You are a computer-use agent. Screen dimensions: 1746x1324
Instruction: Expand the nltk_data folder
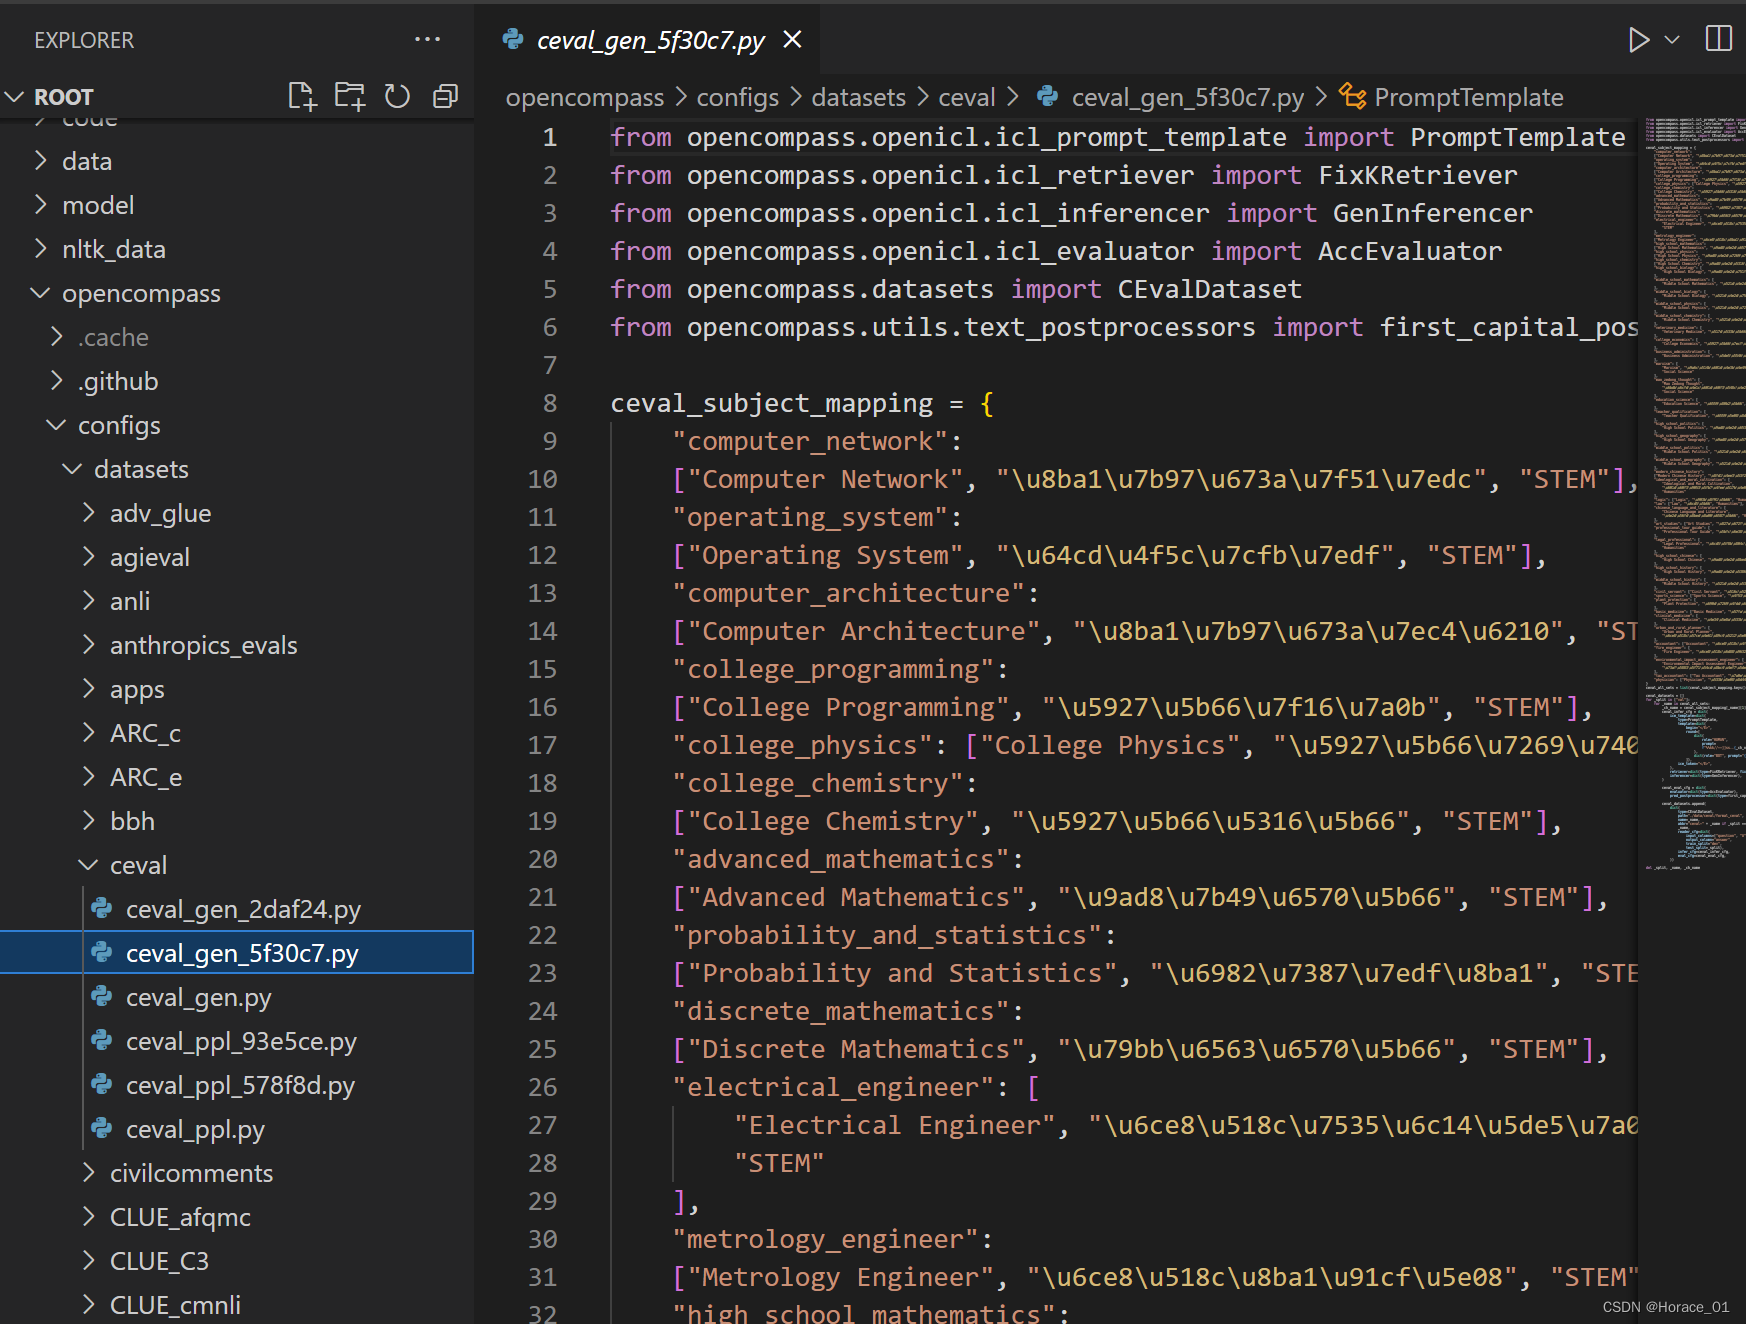point(113,249)
